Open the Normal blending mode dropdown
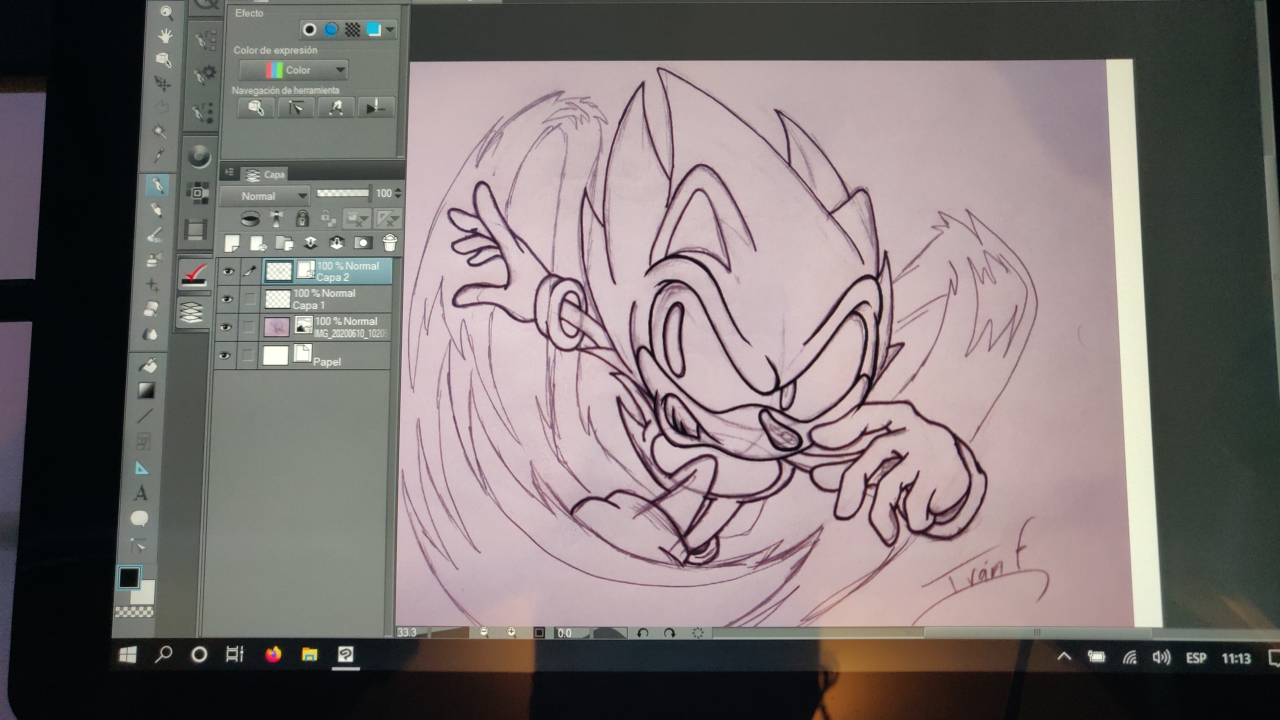The height and width of the screenshot is (720, 1280). pyautogui.click(x=265, y=196)
